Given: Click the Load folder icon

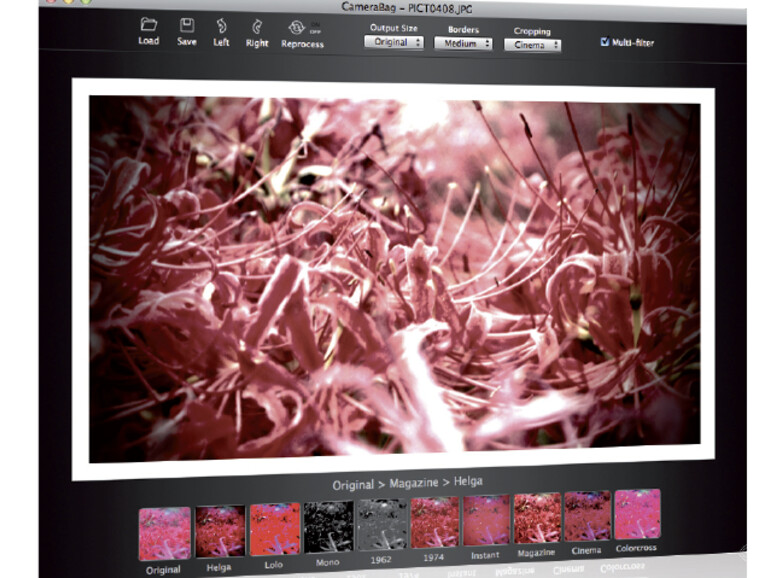Looking at the screenshot, I should pyautogui.click(x=148, y=25).
